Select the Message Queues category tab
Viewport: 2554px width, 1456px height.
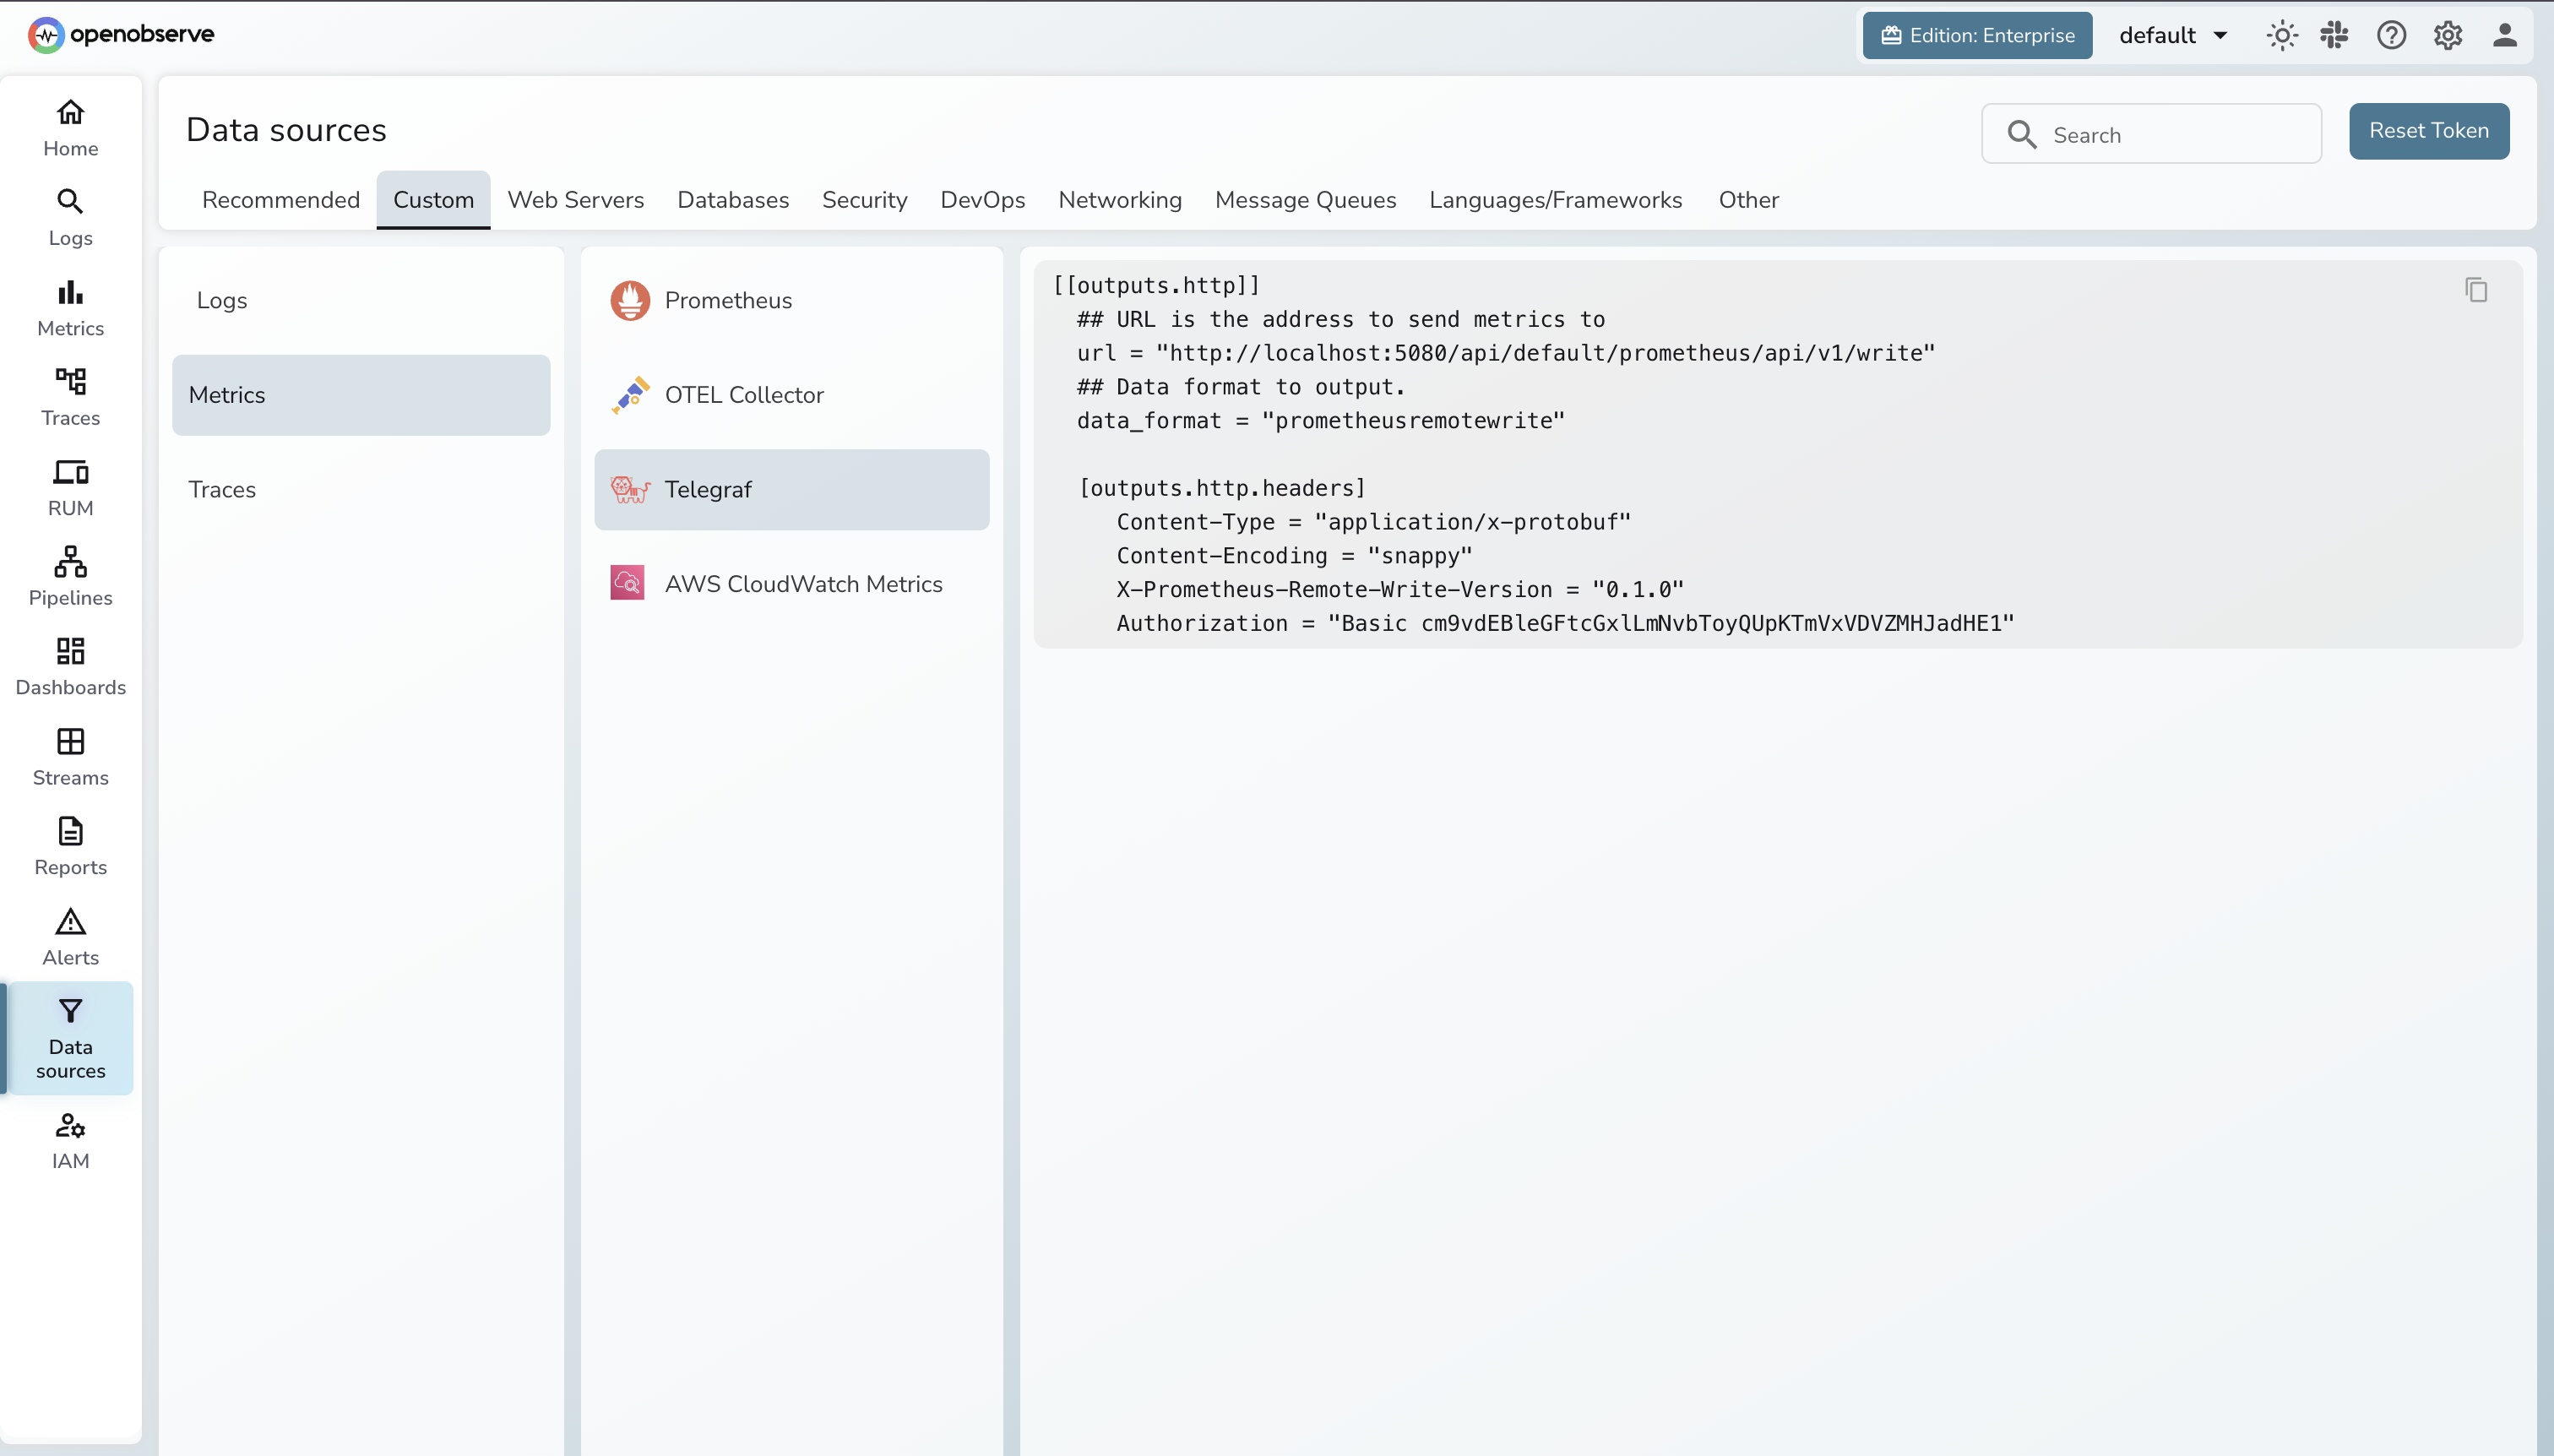pyautogui.click(x=1306, y=200)
